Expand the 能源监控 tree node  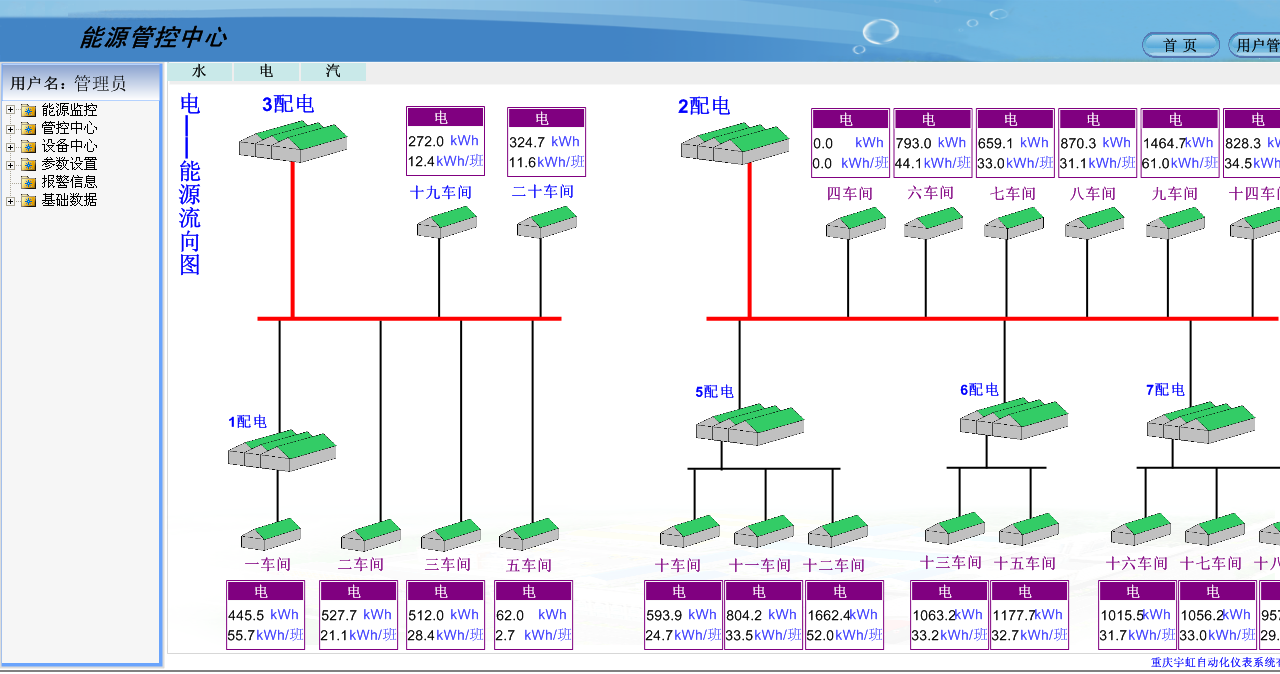[11, 110]
